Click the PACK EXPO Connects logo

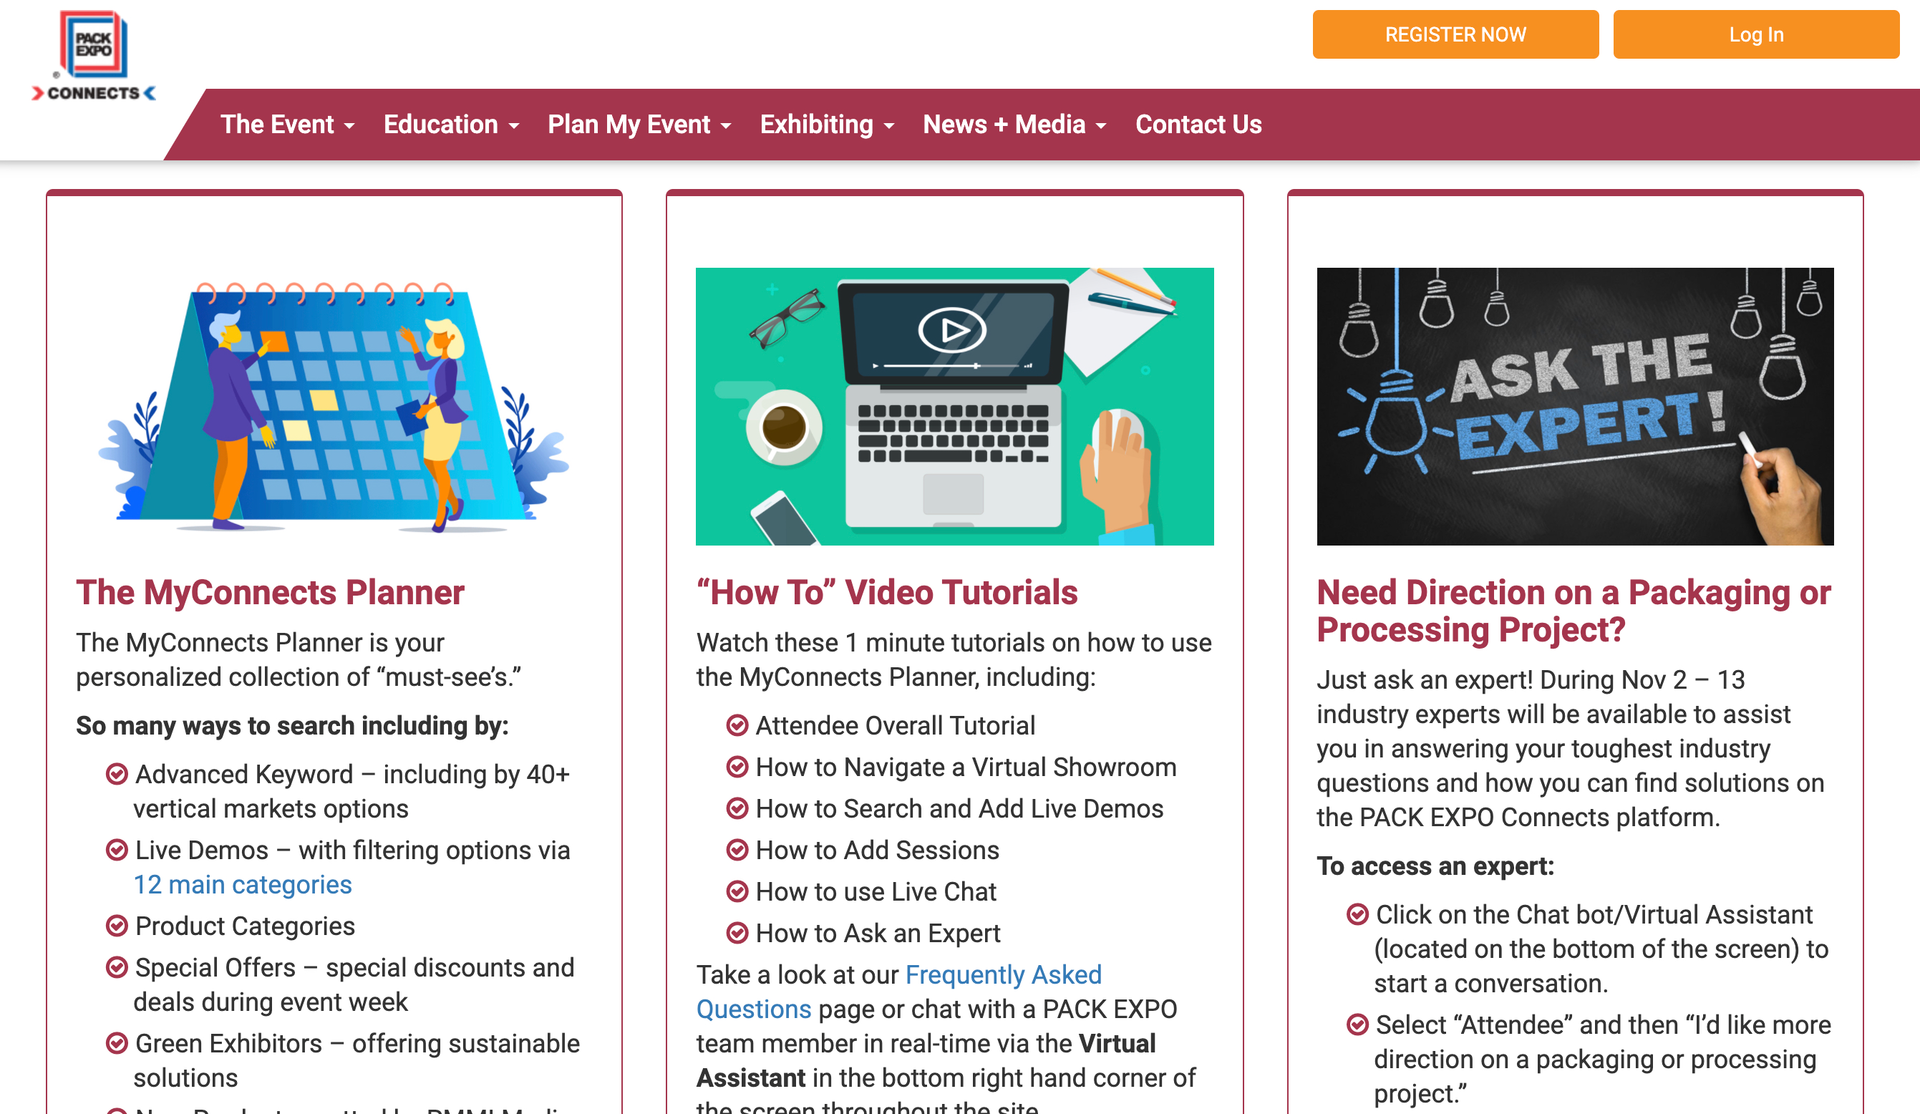93,57
